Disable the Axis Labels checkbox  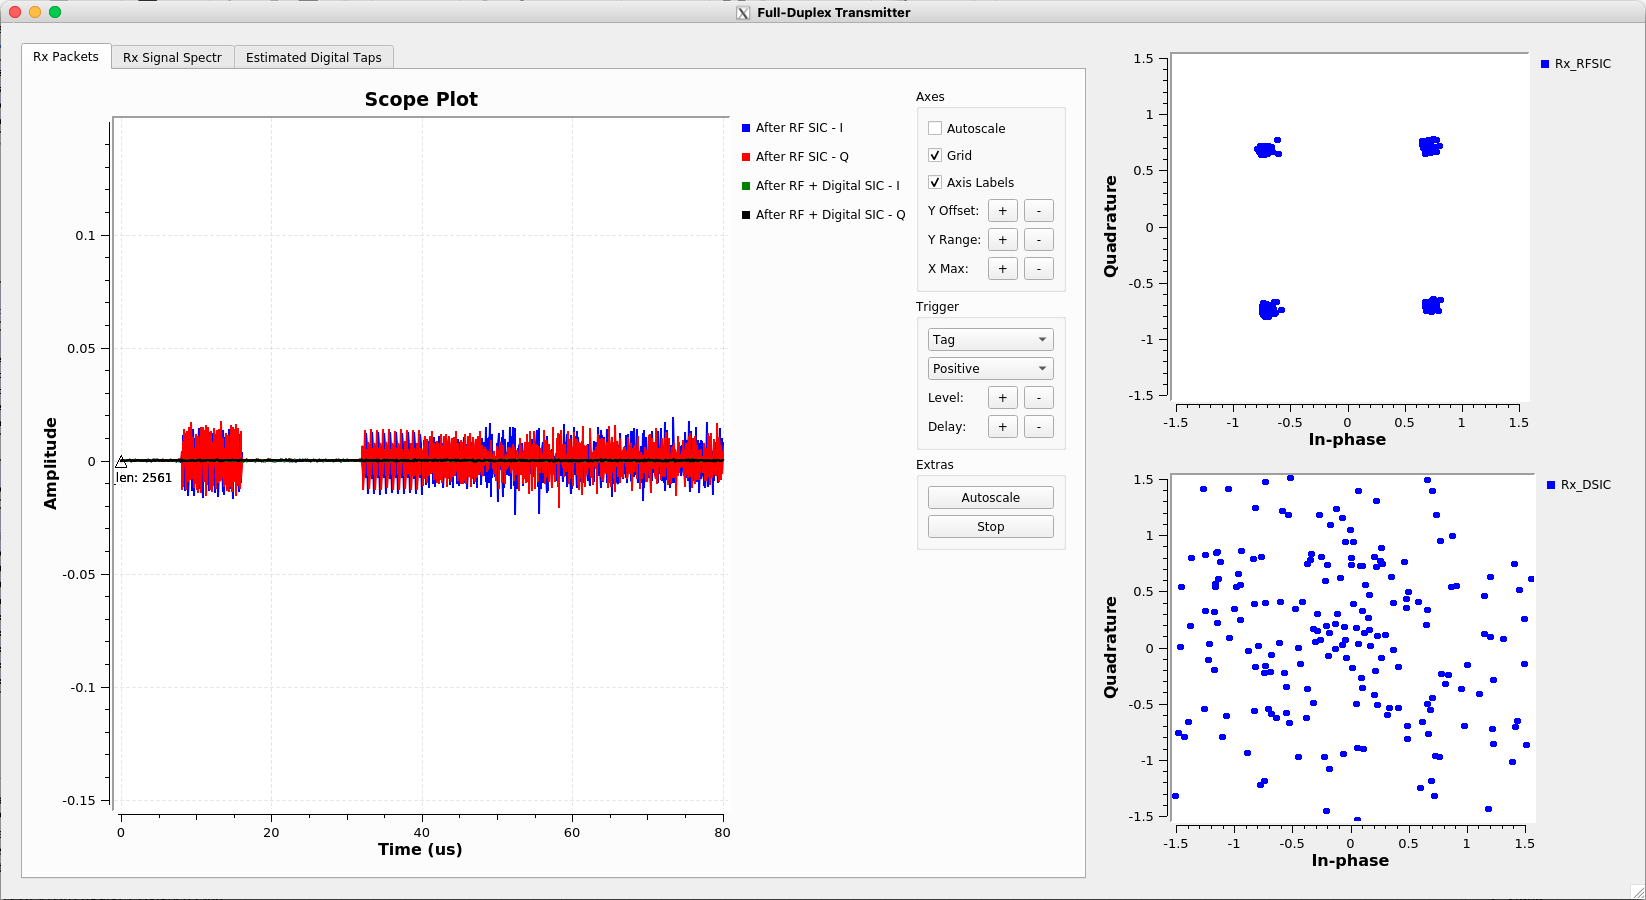coord(935,183)
